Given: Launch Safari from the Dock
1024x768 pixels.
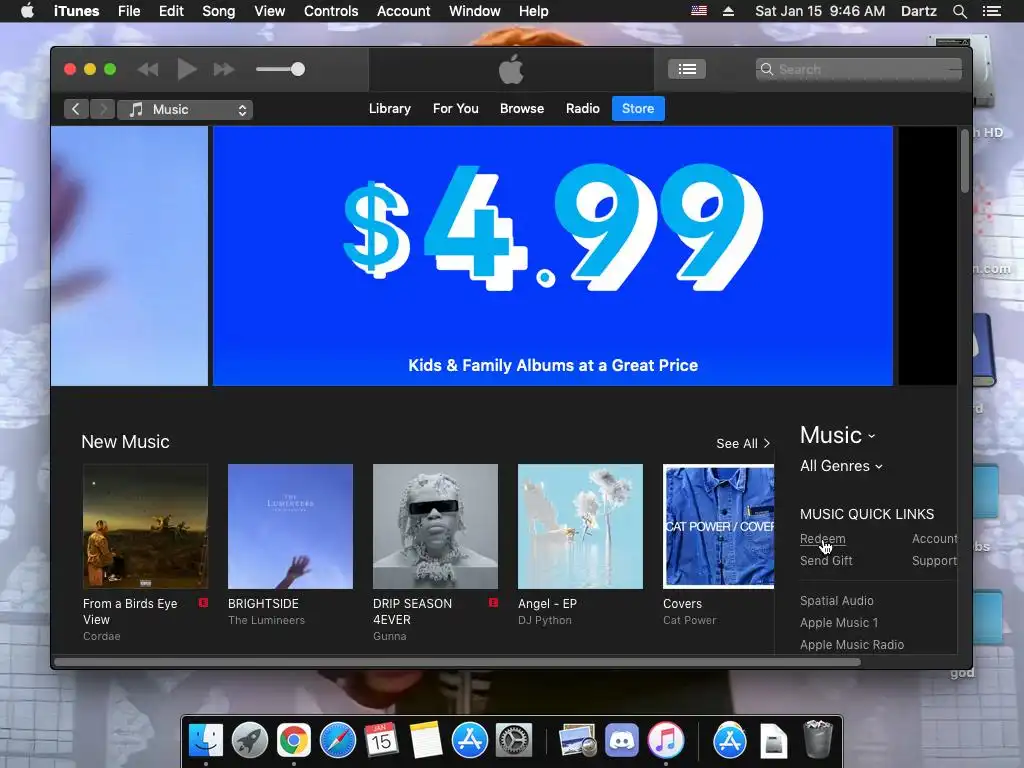Looking at the screenshot, I should [x=337, y=740].
